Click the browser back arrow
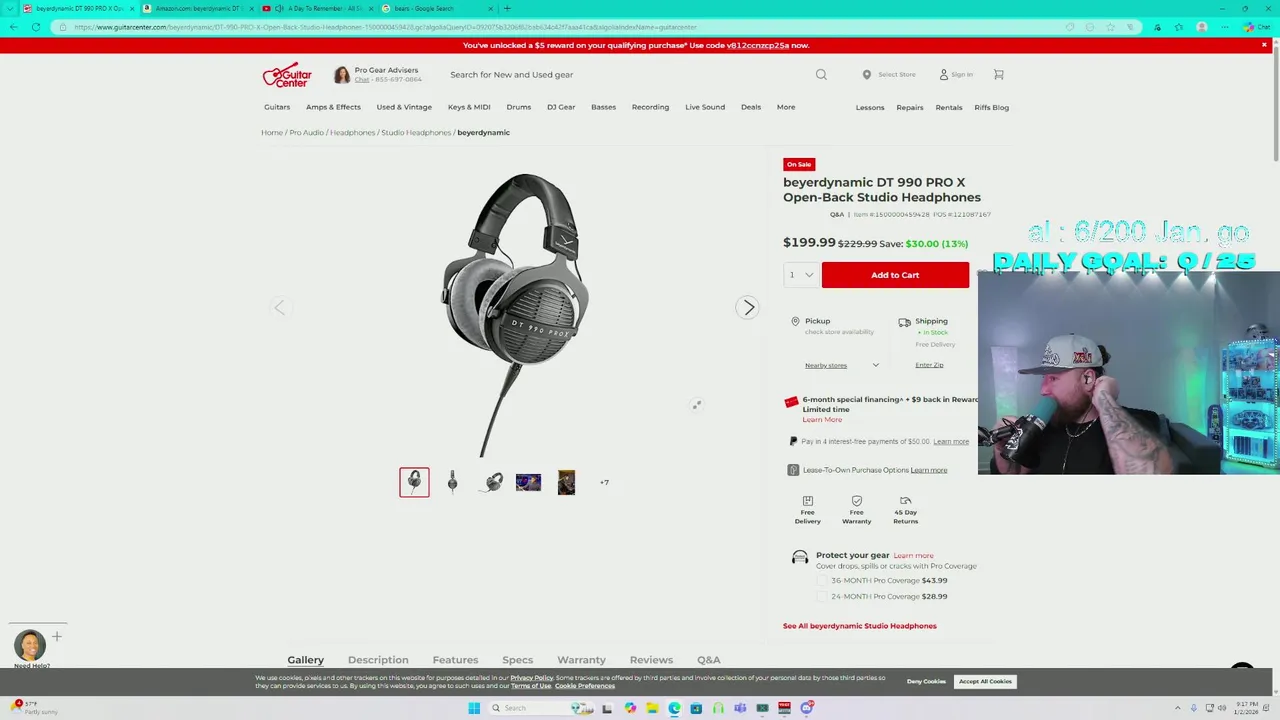This screenshot has width=1280, height=720. 13,27
